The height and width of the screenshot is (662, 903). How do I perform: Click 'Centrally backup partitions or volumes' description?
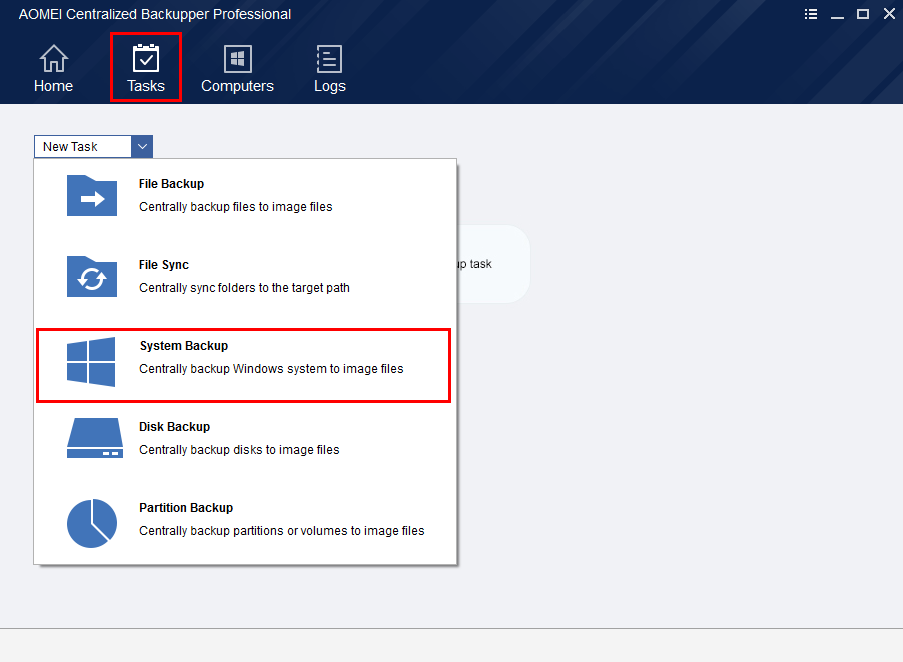[x=282, y=531]
